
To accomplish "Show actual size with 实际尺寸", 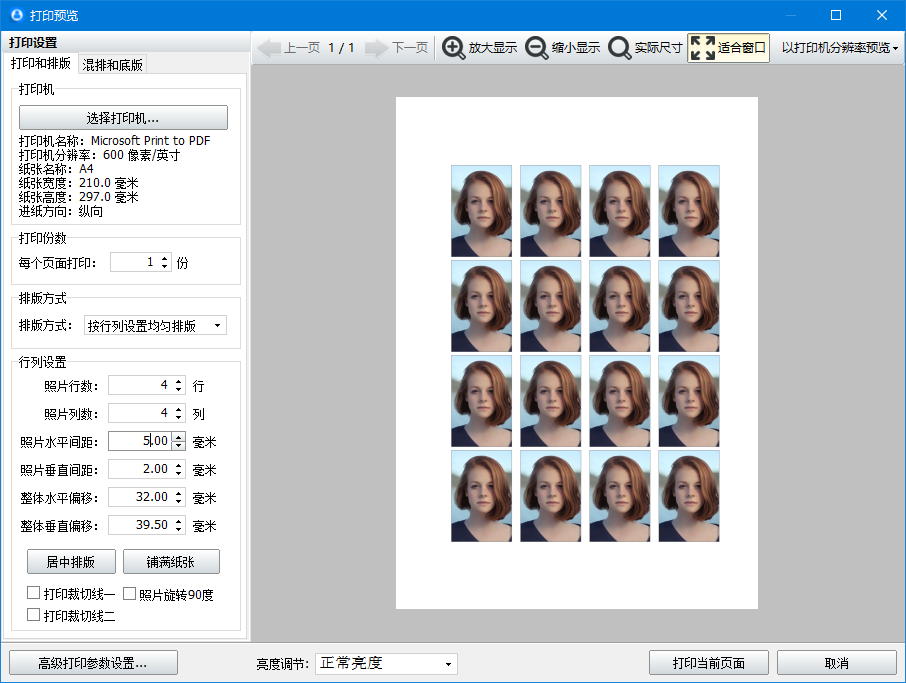I will [x=645, y=48].
